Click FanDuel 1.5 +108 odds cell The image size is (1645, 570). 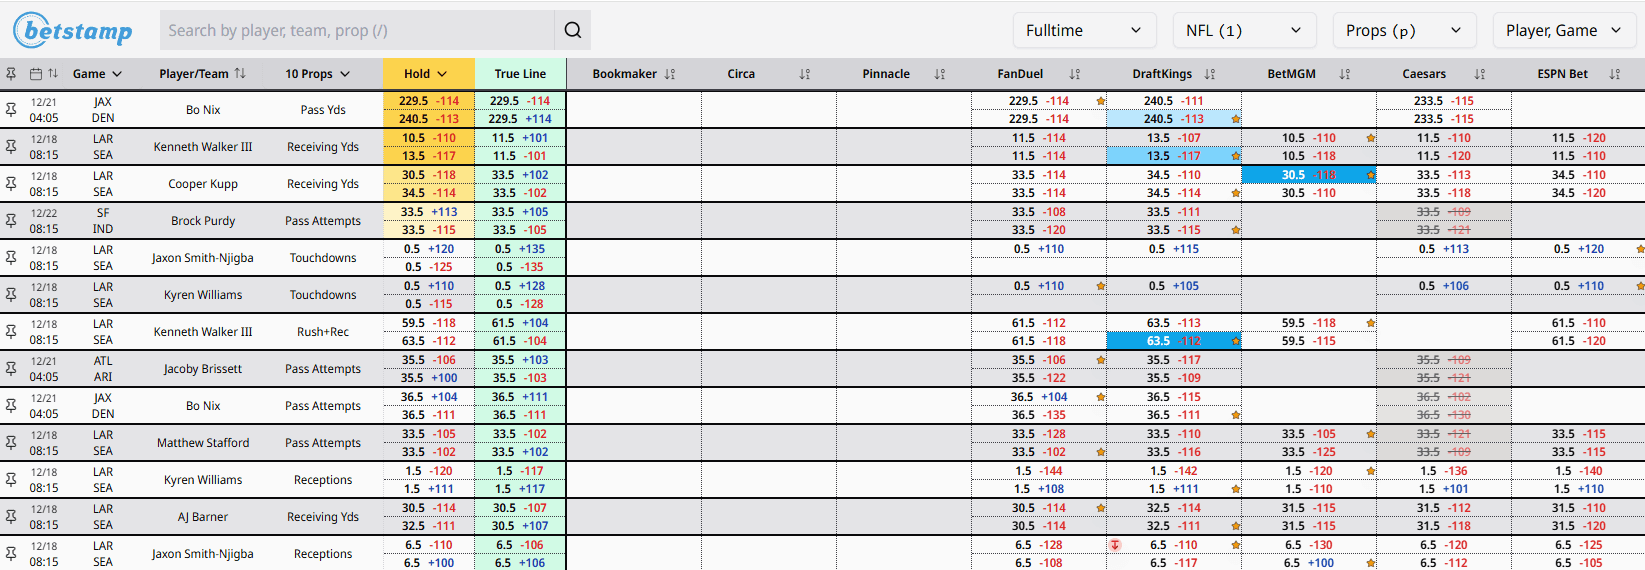click(x=1038, y=489)
